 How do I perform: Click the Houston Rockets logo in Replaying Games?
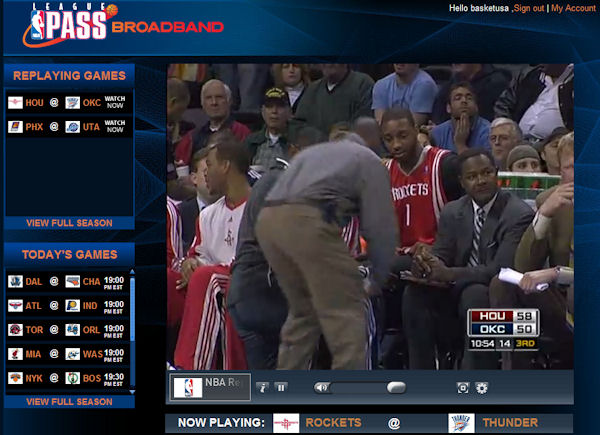tap(15, 103)
